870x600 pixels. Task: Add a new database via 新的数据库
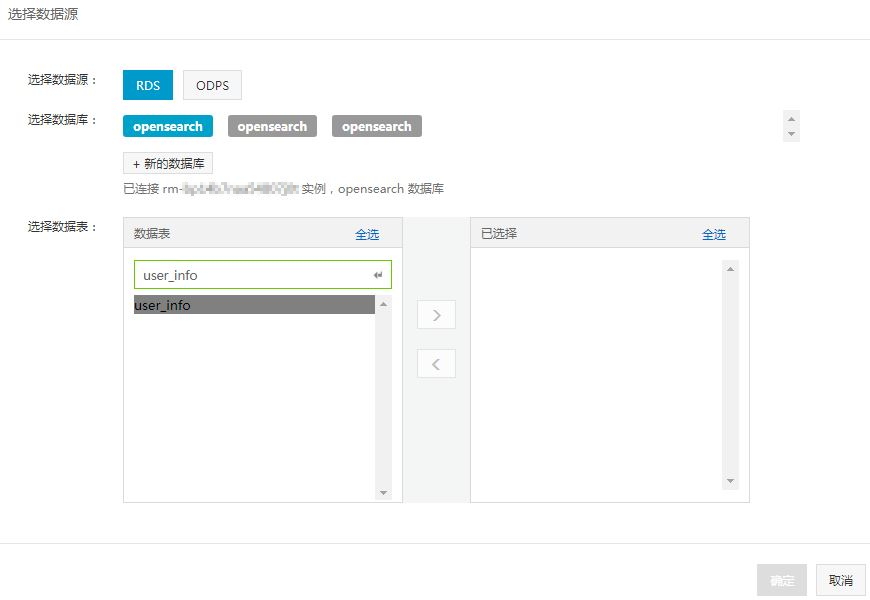(168, 163)
